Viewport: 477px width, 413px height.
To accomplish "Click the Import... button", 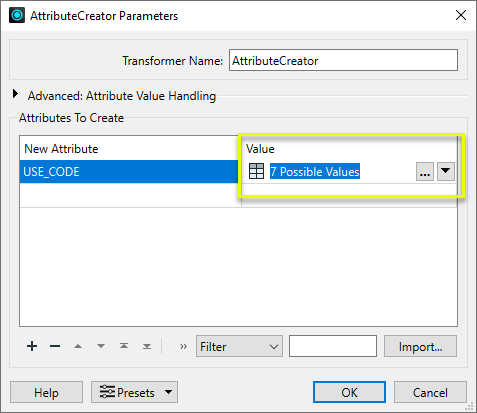I will pos(420,346).
